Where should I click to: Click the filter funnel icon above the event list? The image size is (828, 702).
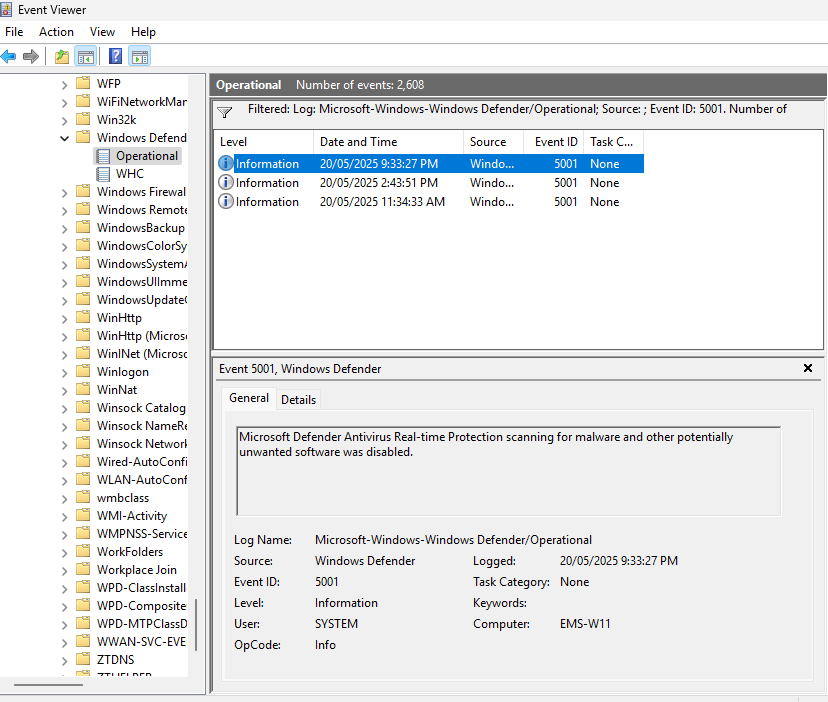click(x=225, y=112)
